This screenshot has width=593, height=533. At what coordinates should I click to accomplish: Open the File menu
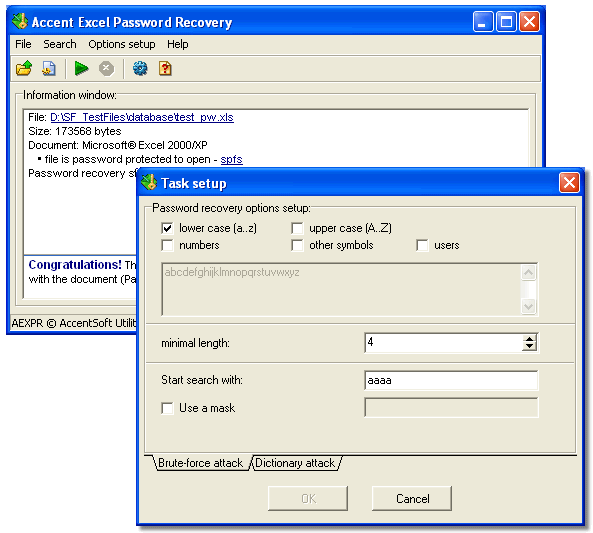(23, 44)
